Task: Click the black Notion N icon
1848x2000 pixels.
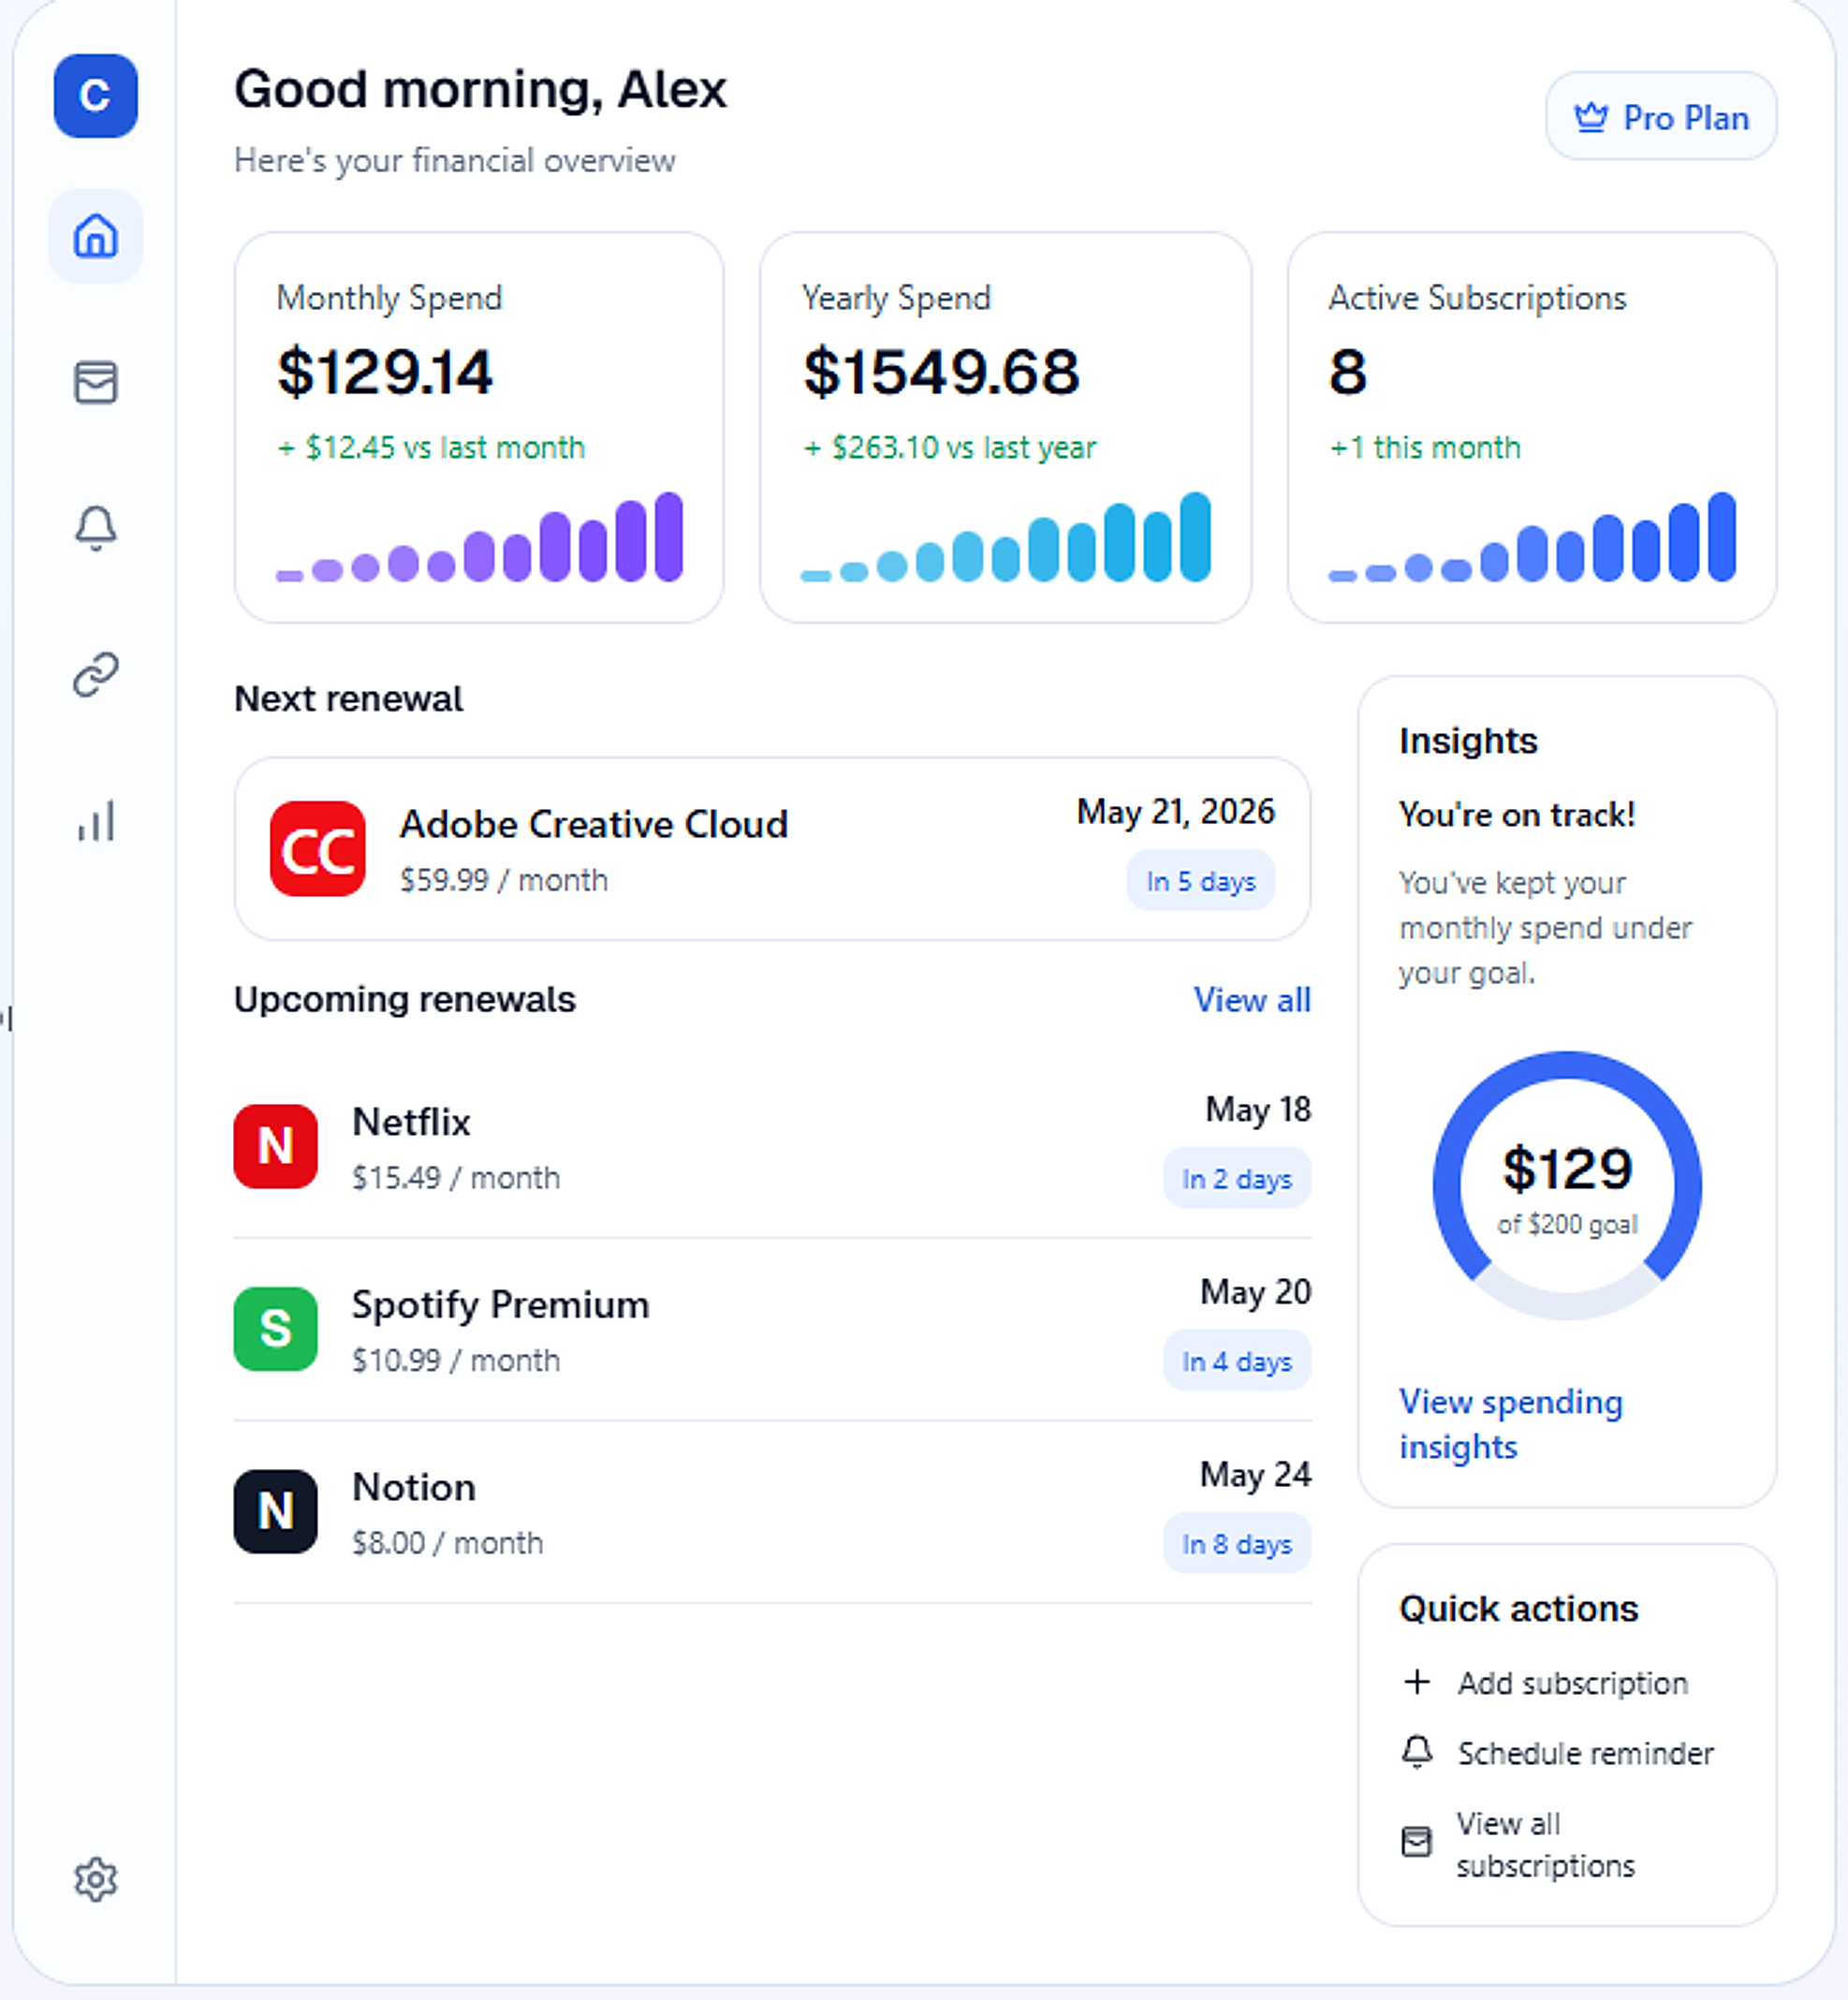Action: click(x=275, y=1511)
